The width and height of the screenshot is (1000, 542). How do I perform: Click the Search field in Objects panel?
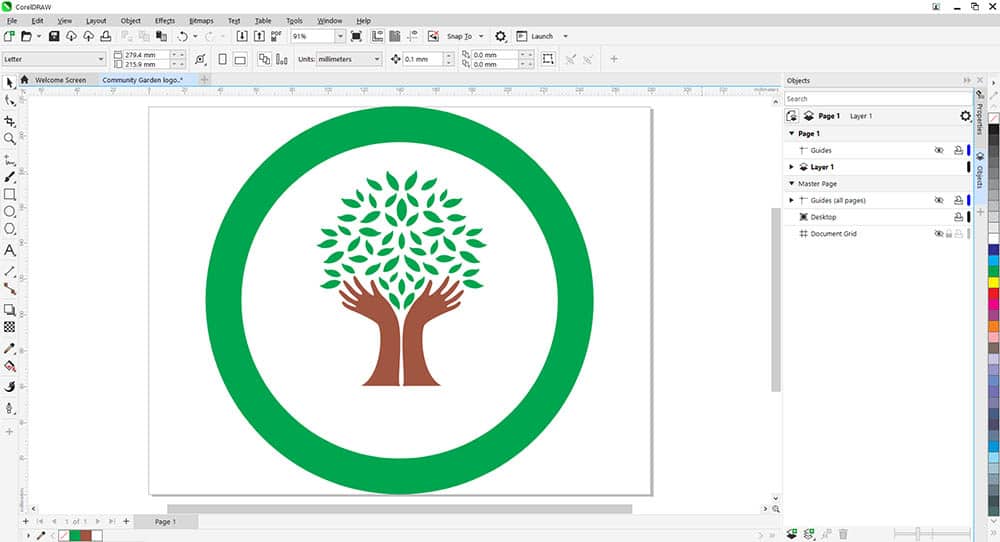[870, 99]
